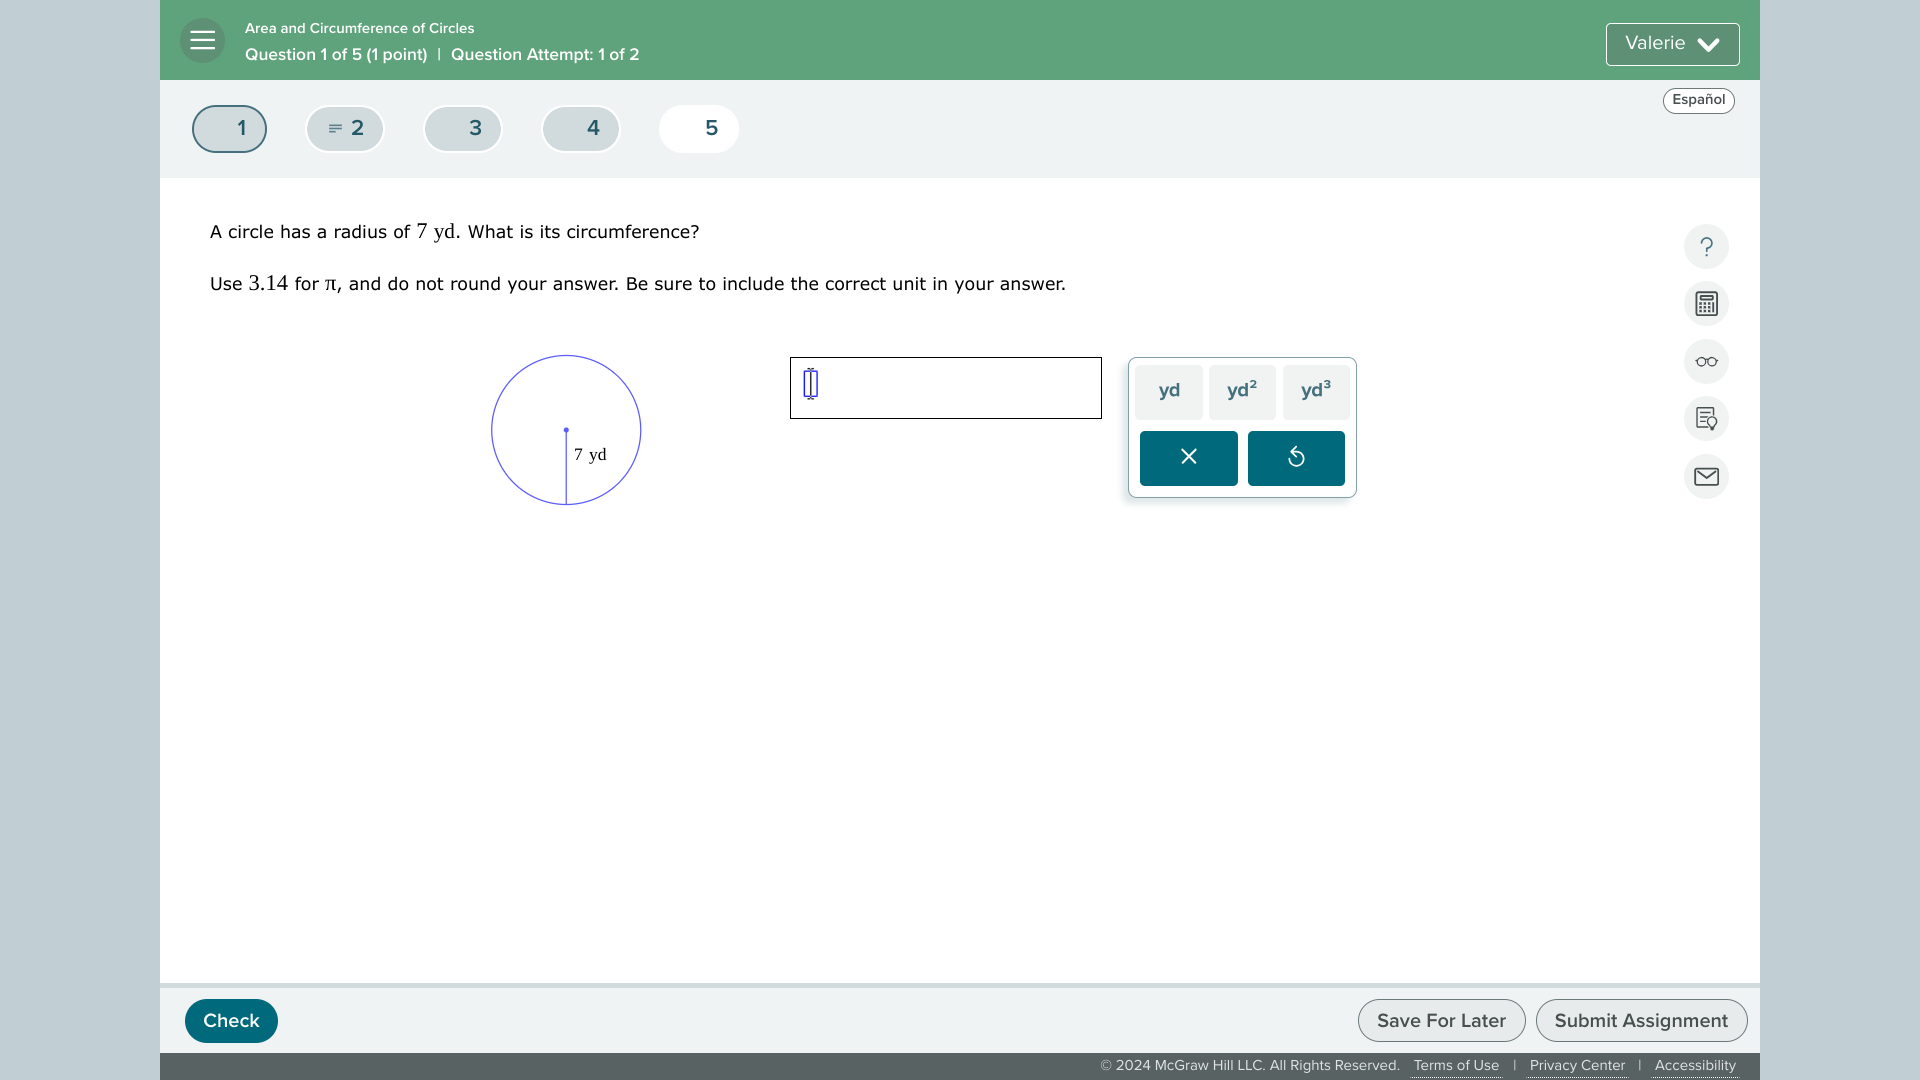
Task: Navigate to question 3
Action: 476,128
